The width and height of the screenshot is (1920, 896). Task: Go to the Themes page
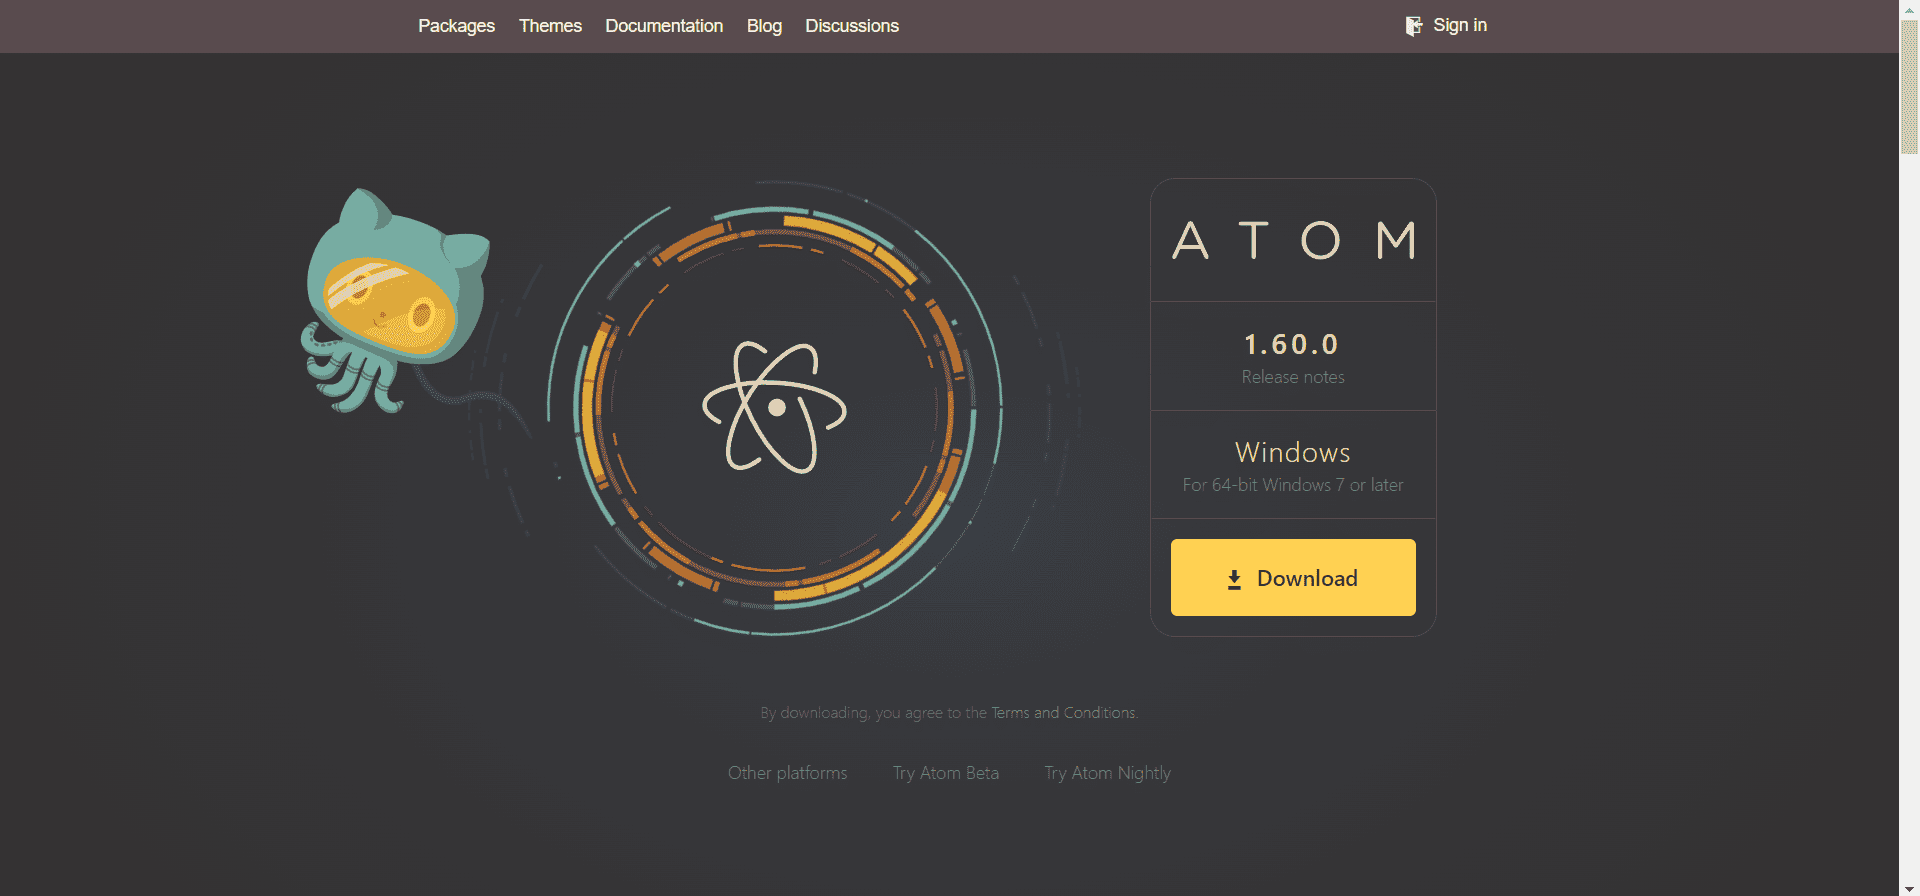550,26
